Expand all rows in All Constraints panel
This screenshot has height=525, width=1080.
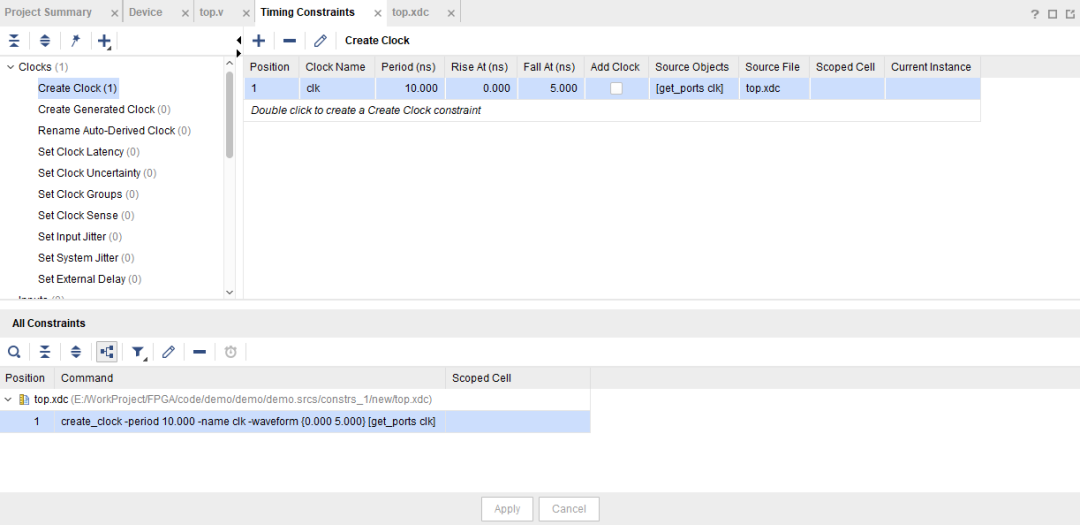click(x=76, y=352)
